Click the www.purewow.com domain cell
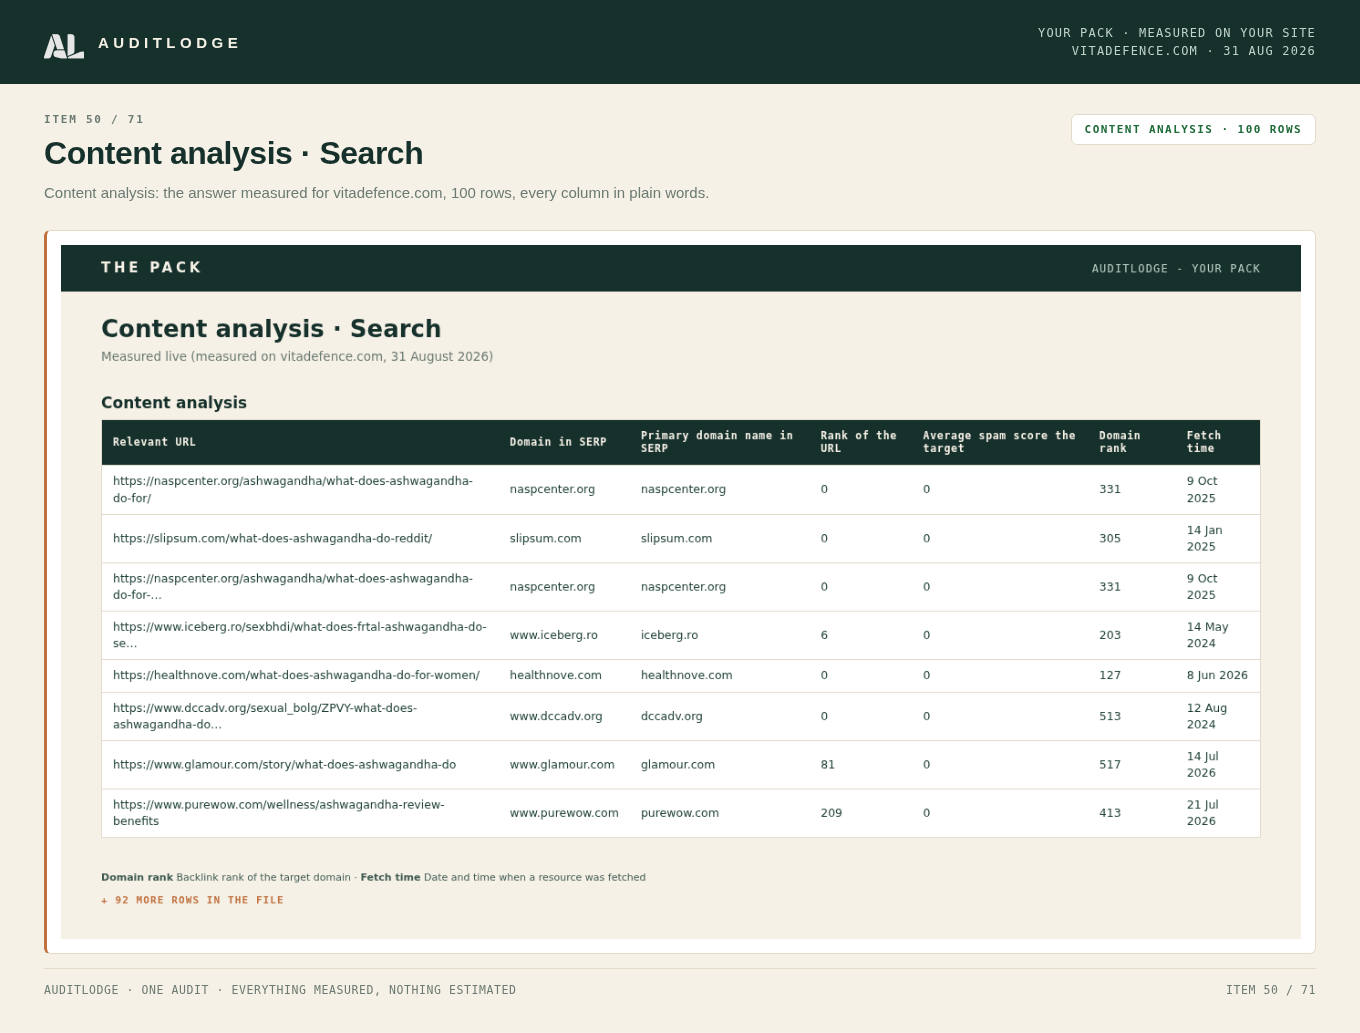Viewport: 1360px width, 1033px height. click(x=564, y=813)
